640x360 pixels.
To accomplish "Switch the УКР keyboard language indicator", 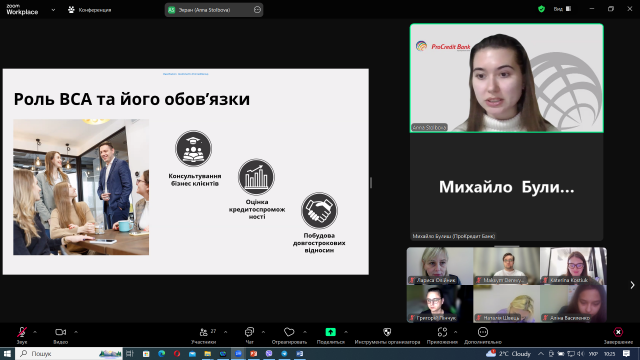I will tap(593, 354).
